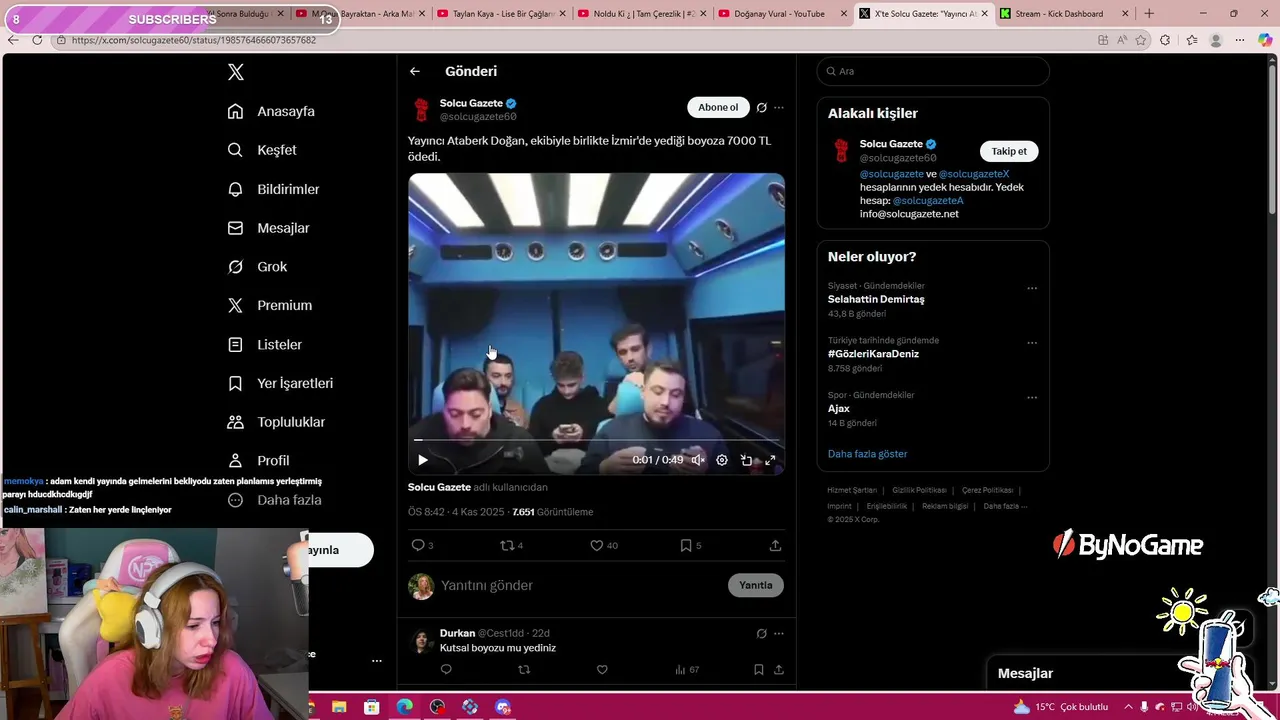Play the video in the post
The image size is (1280, 720).
pos(422,460)
